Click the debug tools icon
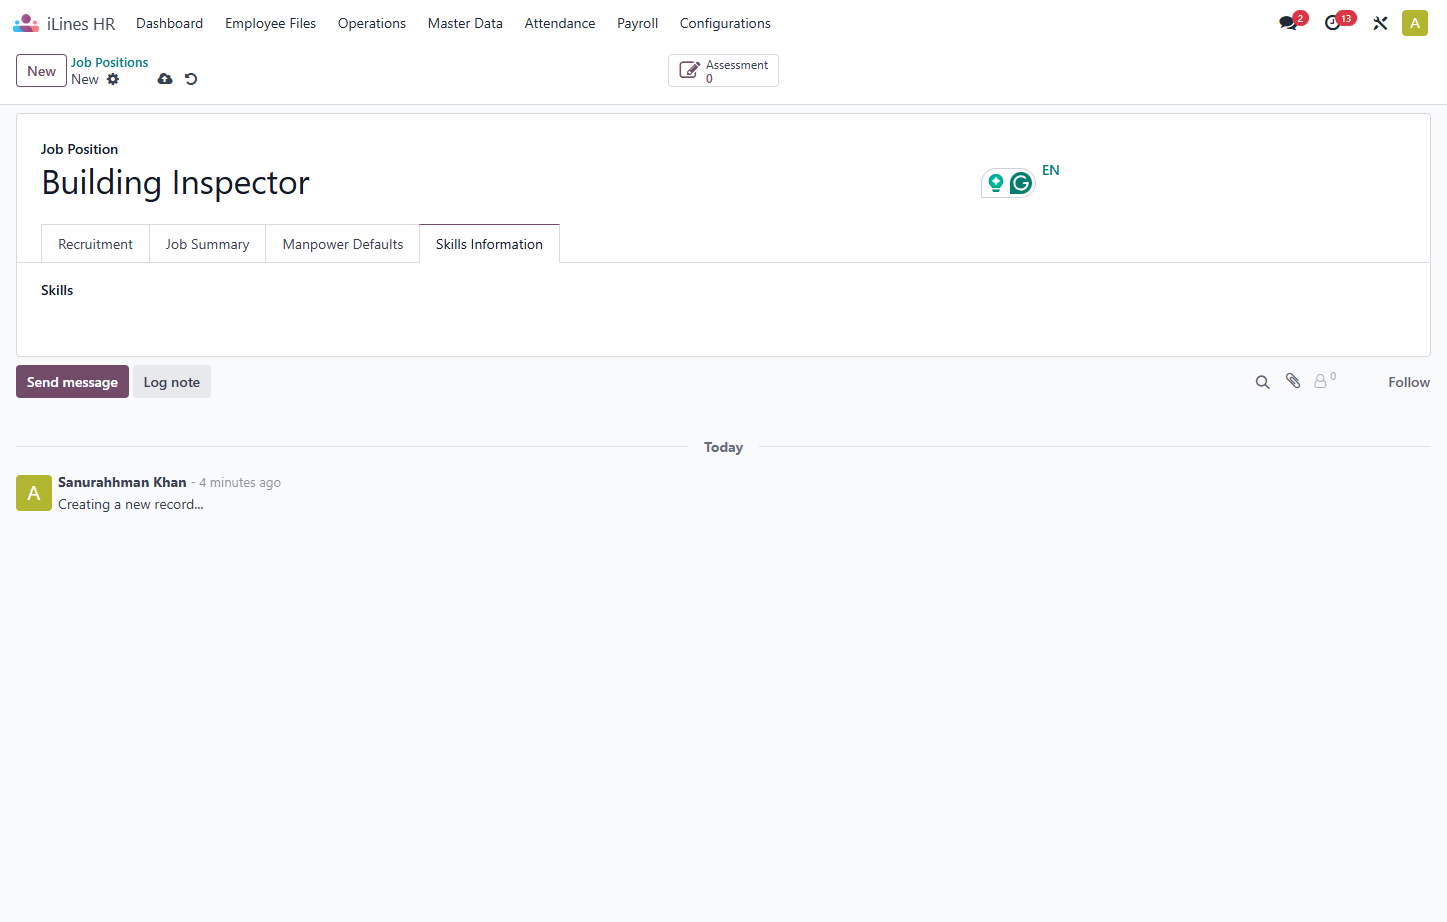The width and height of the screenshot is (1447, 922). click(1380, 23)
